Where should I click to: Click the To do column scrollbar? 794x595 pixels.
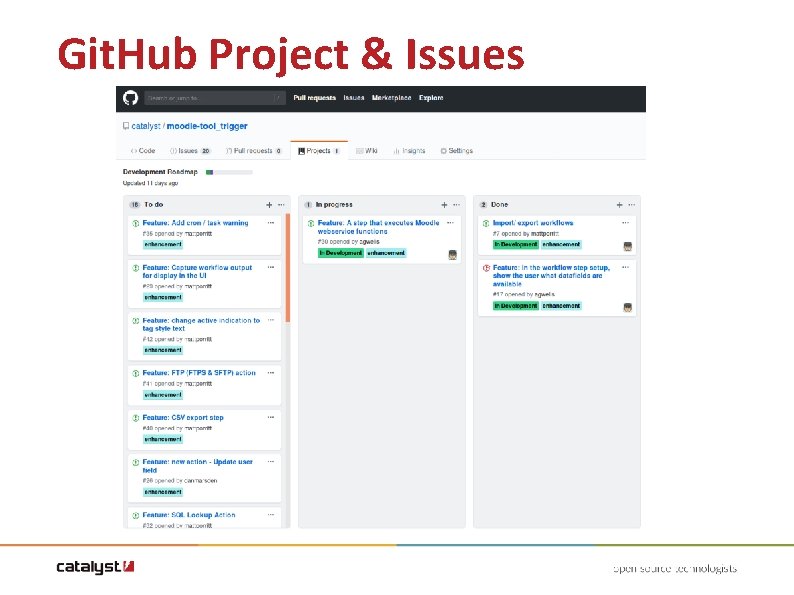288,268
